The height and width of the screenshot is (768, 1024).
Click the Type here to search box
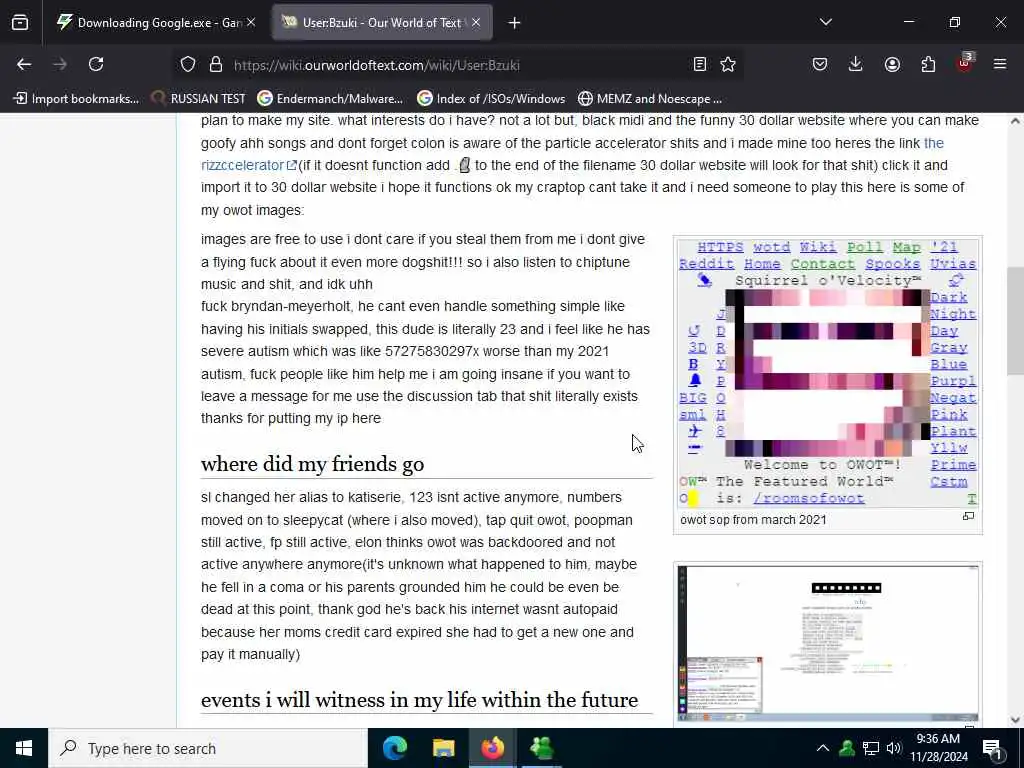(208, 748)
